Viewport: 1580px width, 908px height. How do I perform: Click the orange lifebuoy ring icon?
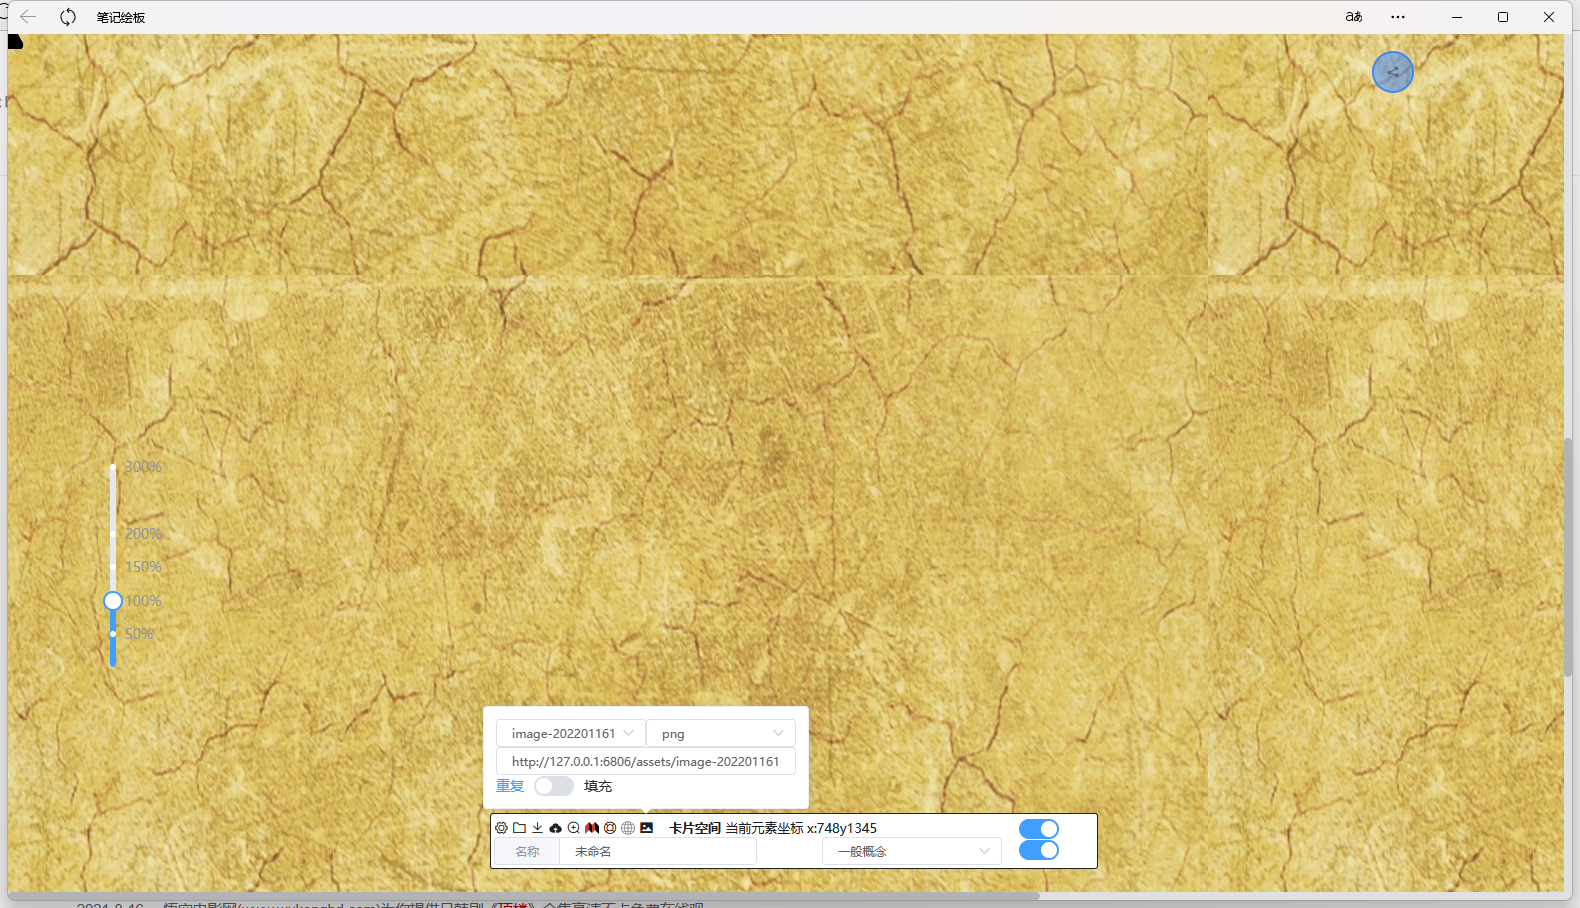610,828
